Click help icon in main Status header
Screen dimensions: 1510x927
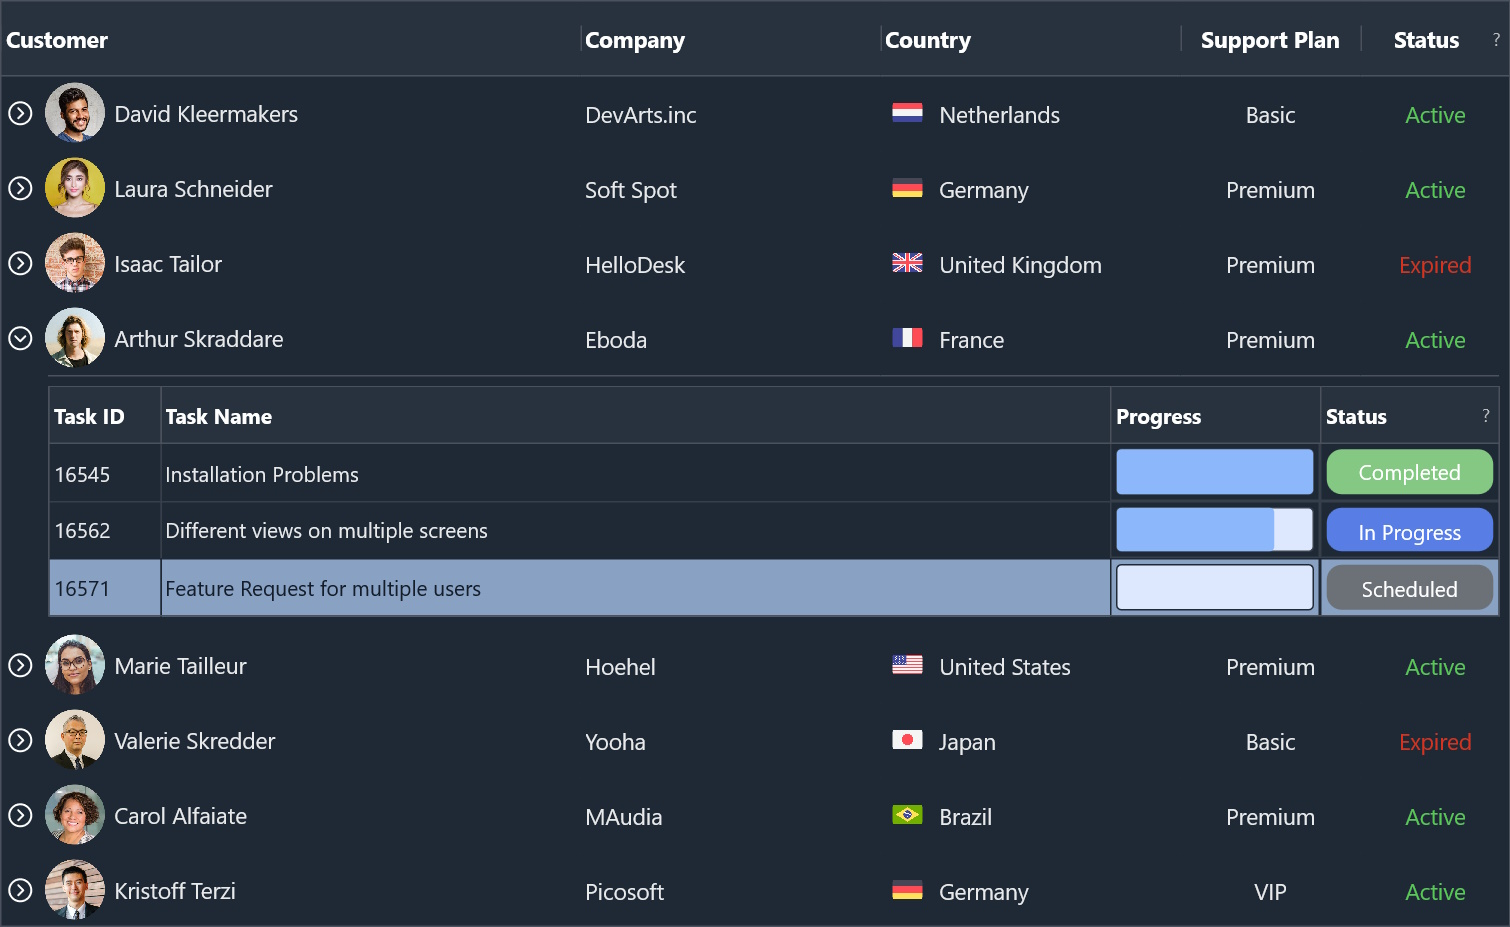click(1496, 40)
